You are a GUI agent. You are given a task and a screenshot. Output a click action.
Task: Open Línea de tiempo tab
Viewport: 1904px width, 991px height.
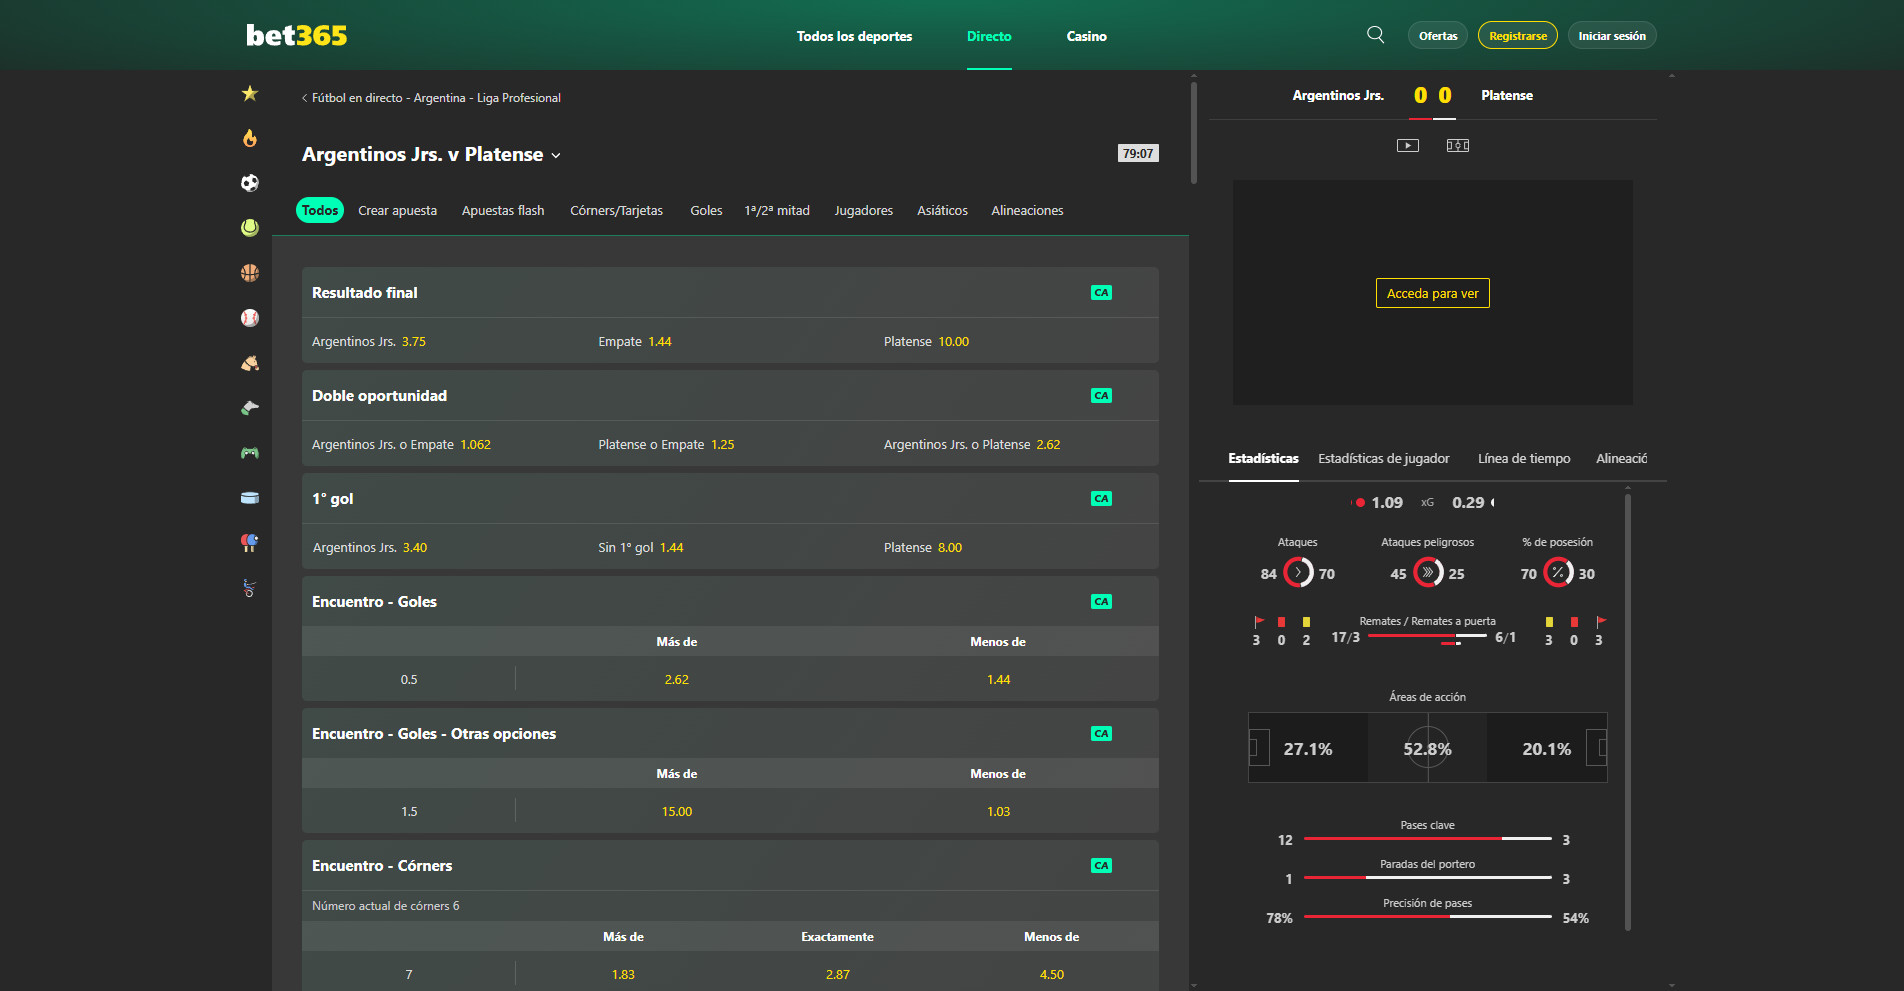(x=1524, y=459)
